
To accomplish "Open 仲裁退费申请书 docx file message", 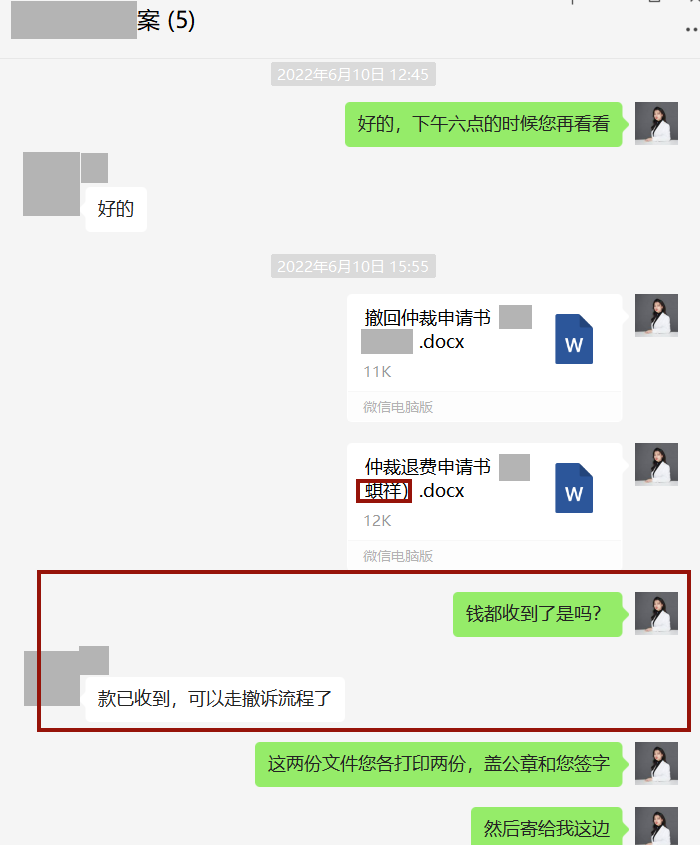I will [484, 505].
